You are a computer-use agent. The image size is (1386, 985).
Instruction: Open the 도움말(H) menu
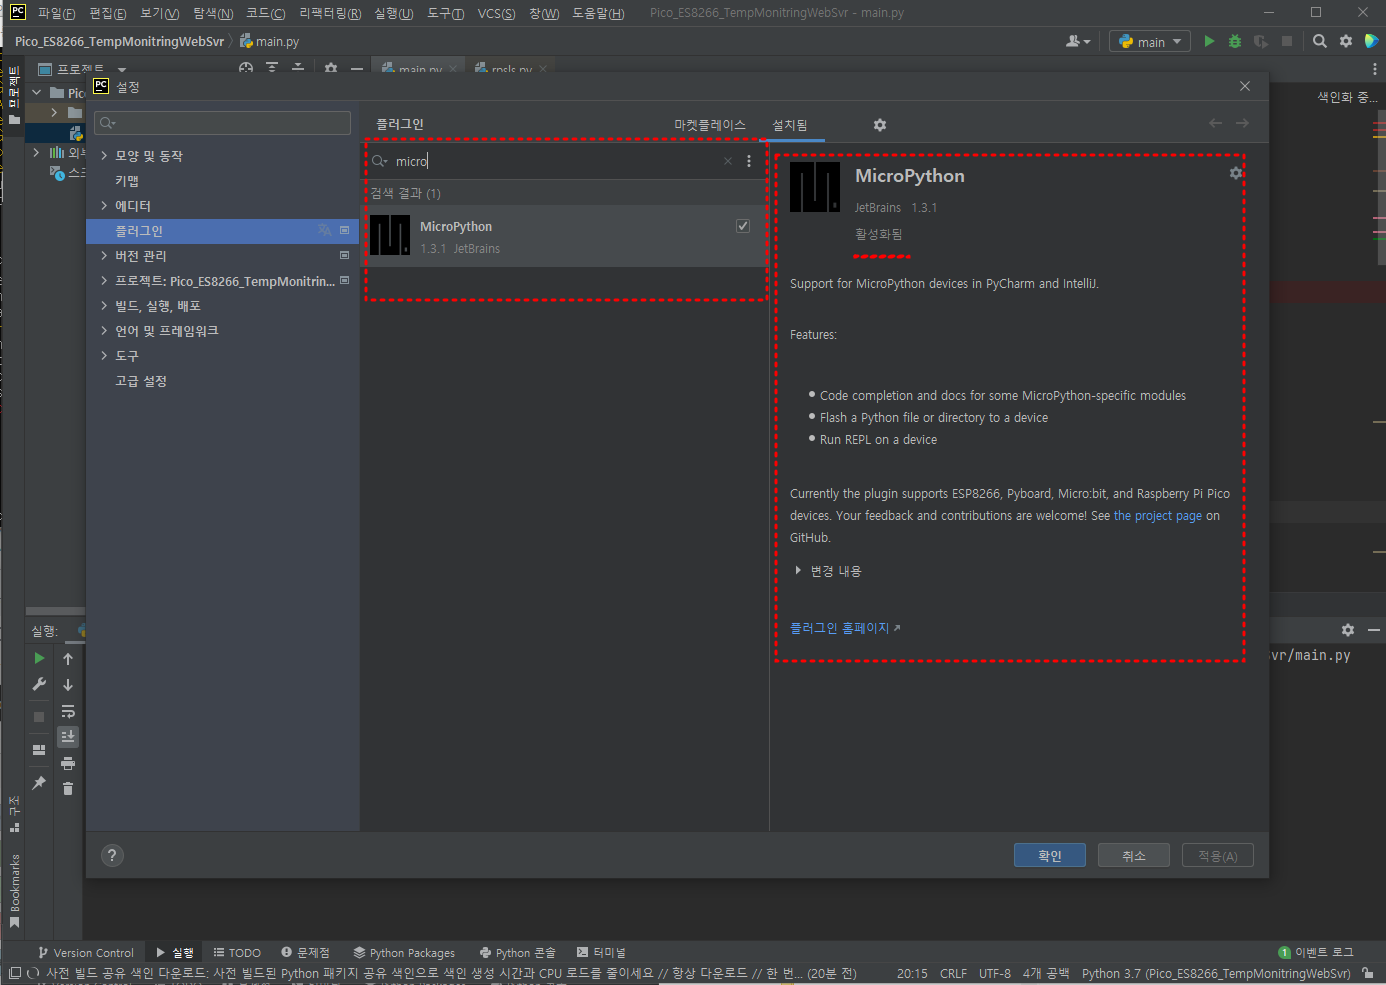pyautogui.click(x=598, y=13)
